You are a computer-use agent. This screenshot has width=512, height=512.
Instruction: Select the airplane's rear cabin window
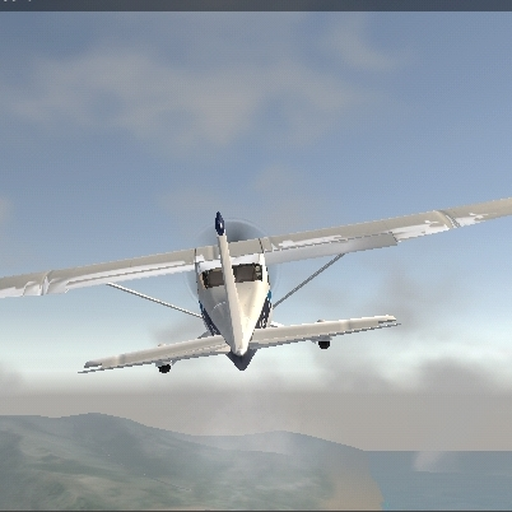tap(233, 275)
